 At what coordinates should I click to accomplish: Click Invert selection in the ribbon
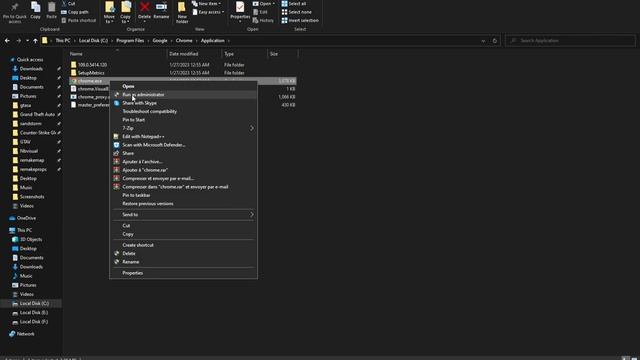[x=300, y=20]
